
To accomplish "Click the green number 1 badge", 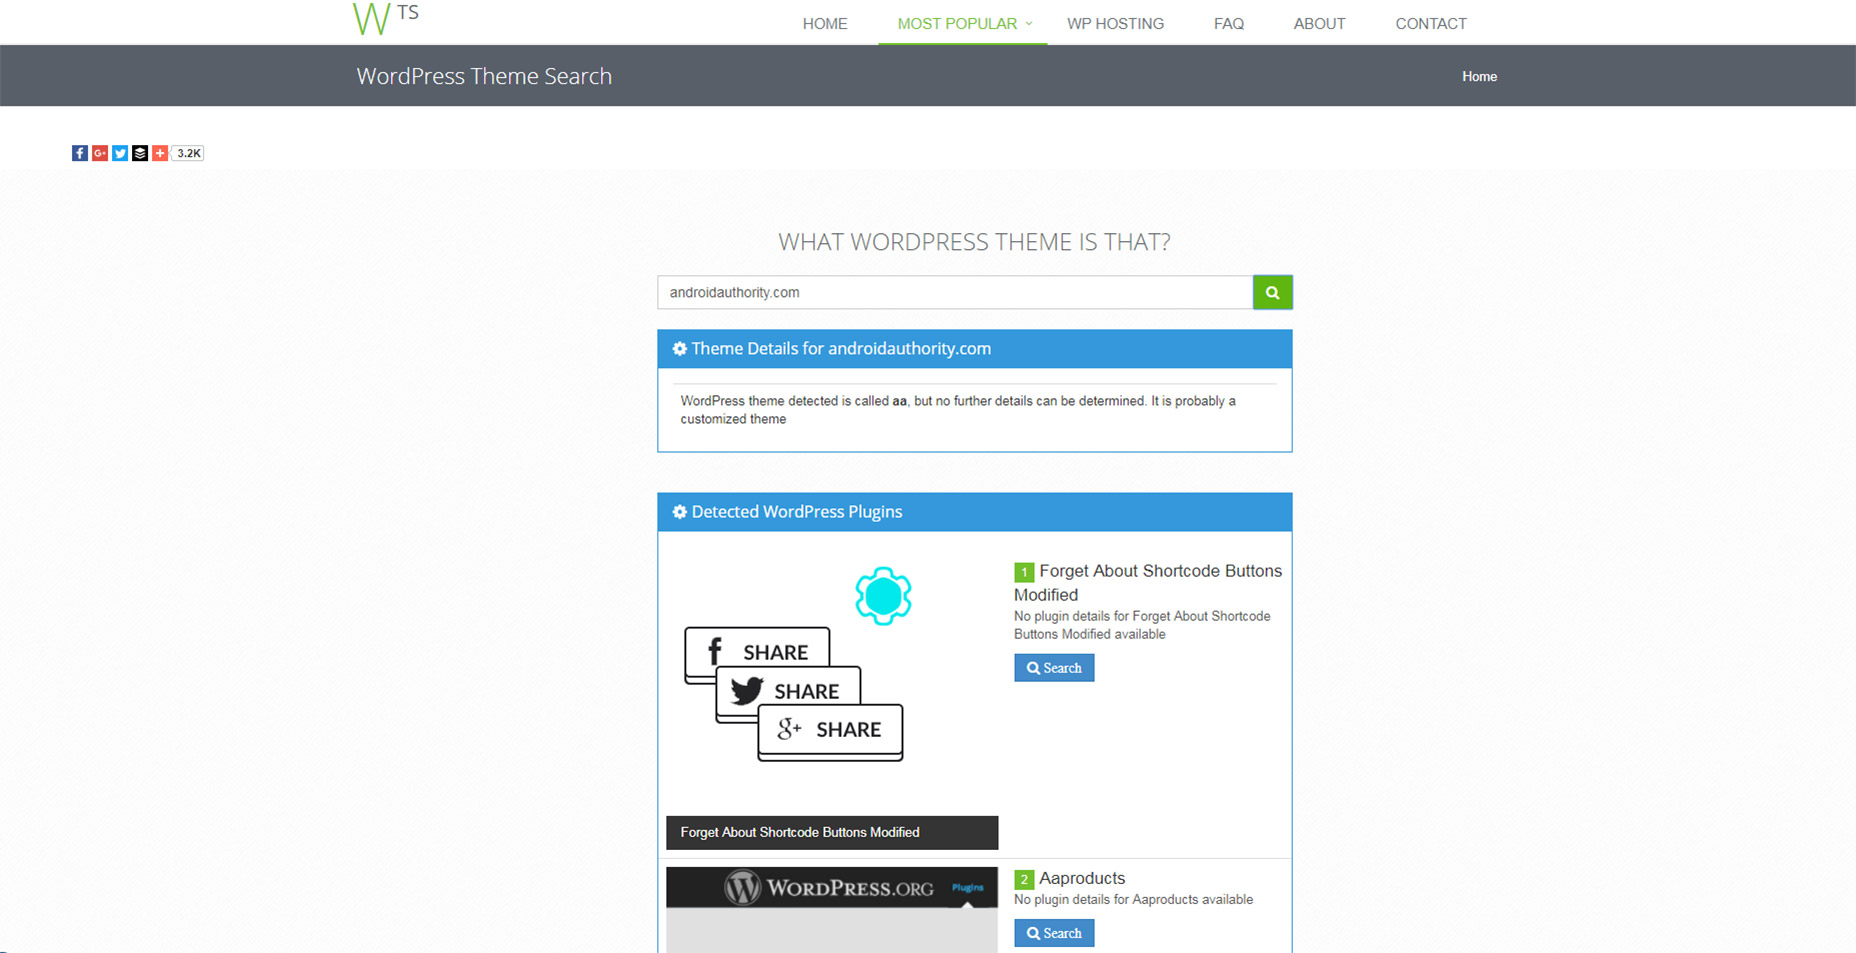I will (1024, 572).
